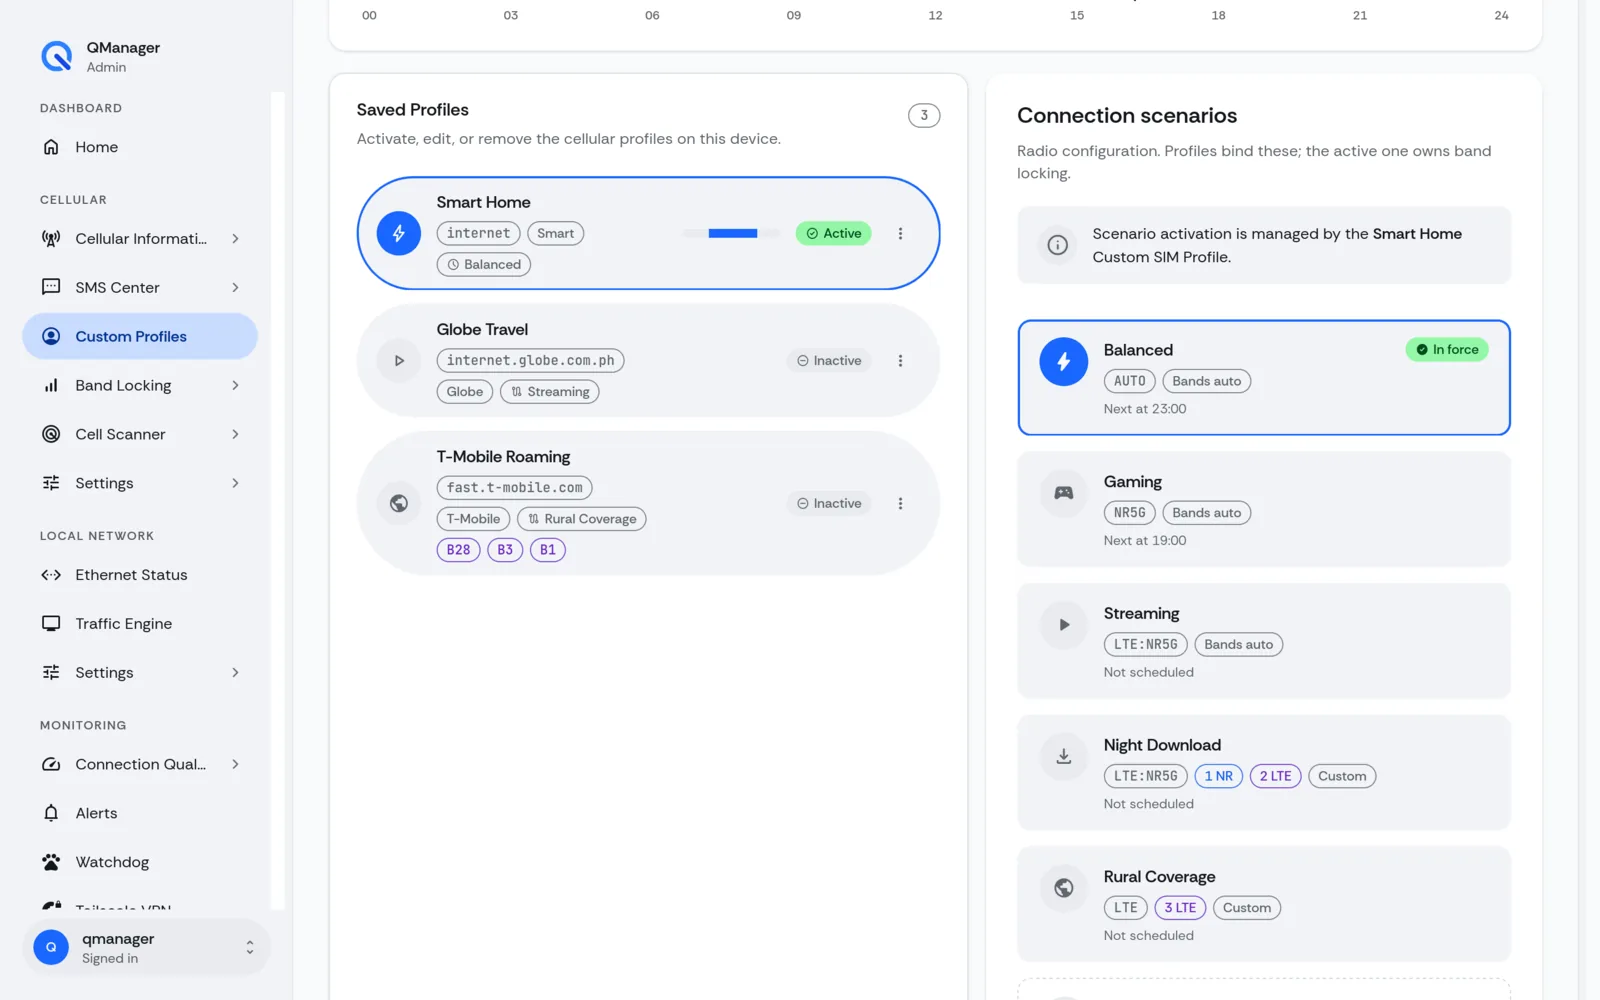Go to the Home dashboard page
This screenshot has height=1000, width=1600.
pyautogui.click(x=140, y=147)
